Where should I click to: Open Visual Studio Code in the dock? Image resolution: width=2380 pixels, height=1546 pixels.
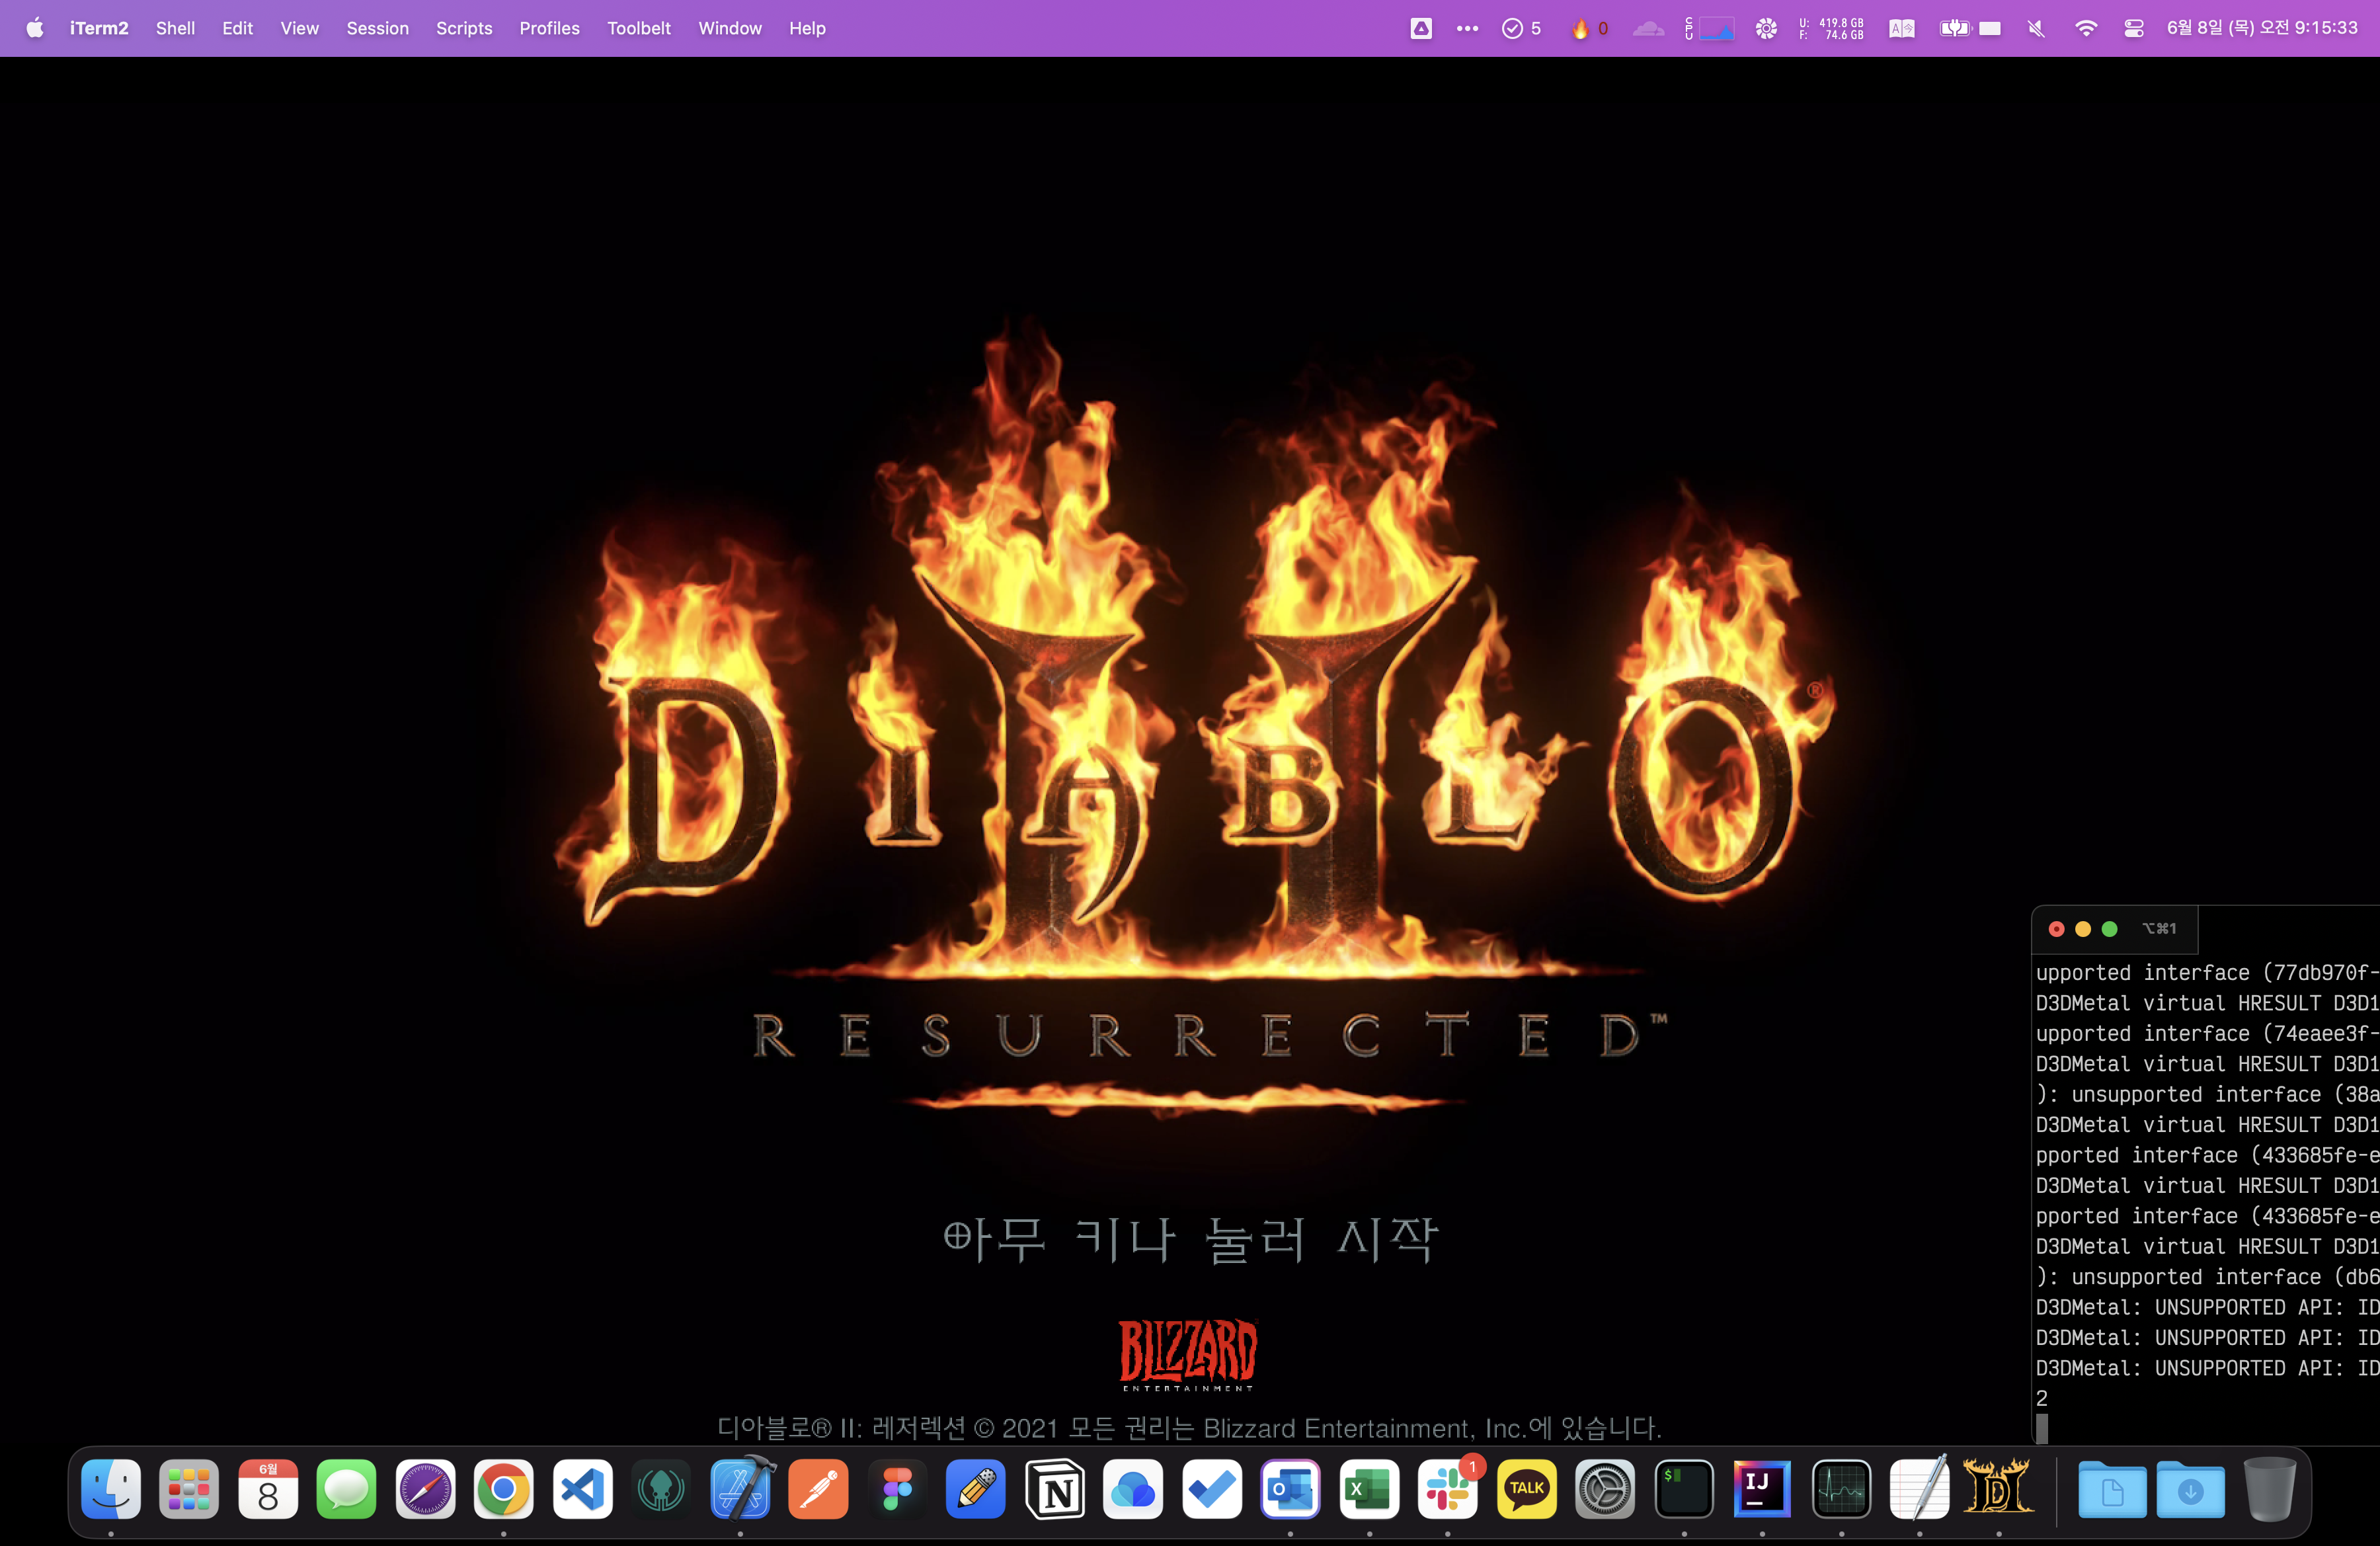point(582,1488)
